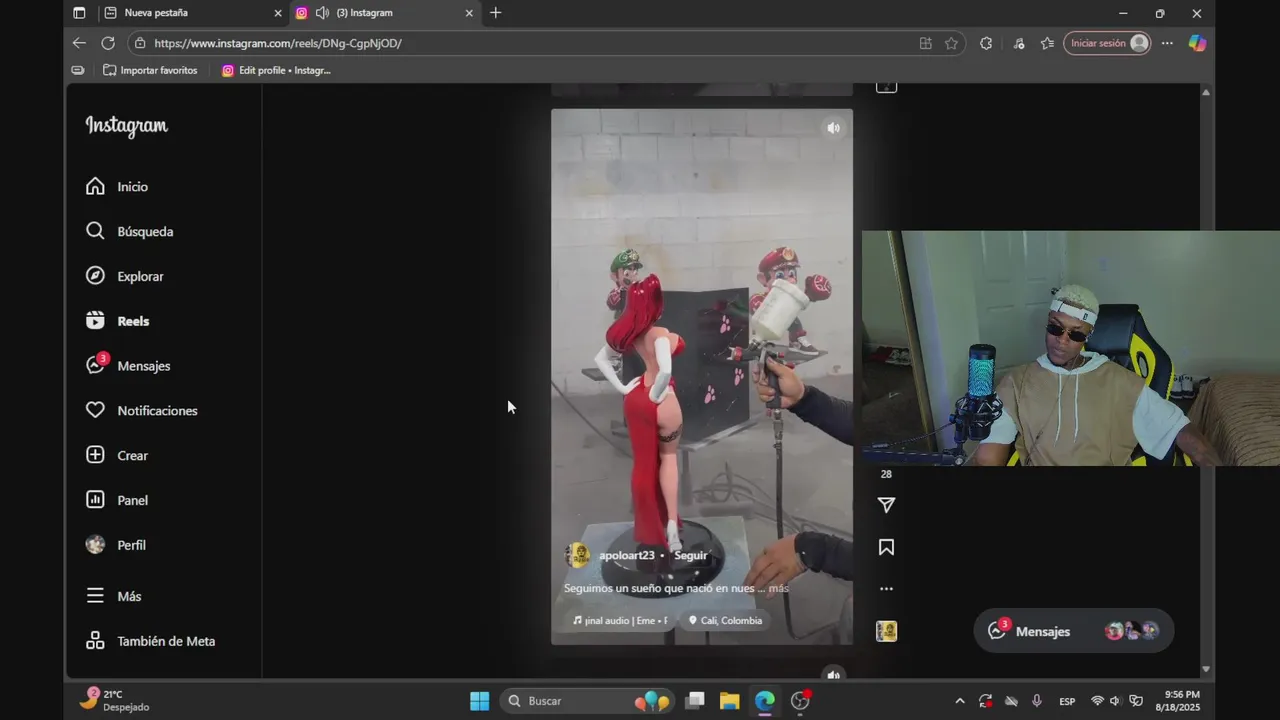The image size is (1280, 720).
Task: Add page to favorites star
Action: click(951, 43)
